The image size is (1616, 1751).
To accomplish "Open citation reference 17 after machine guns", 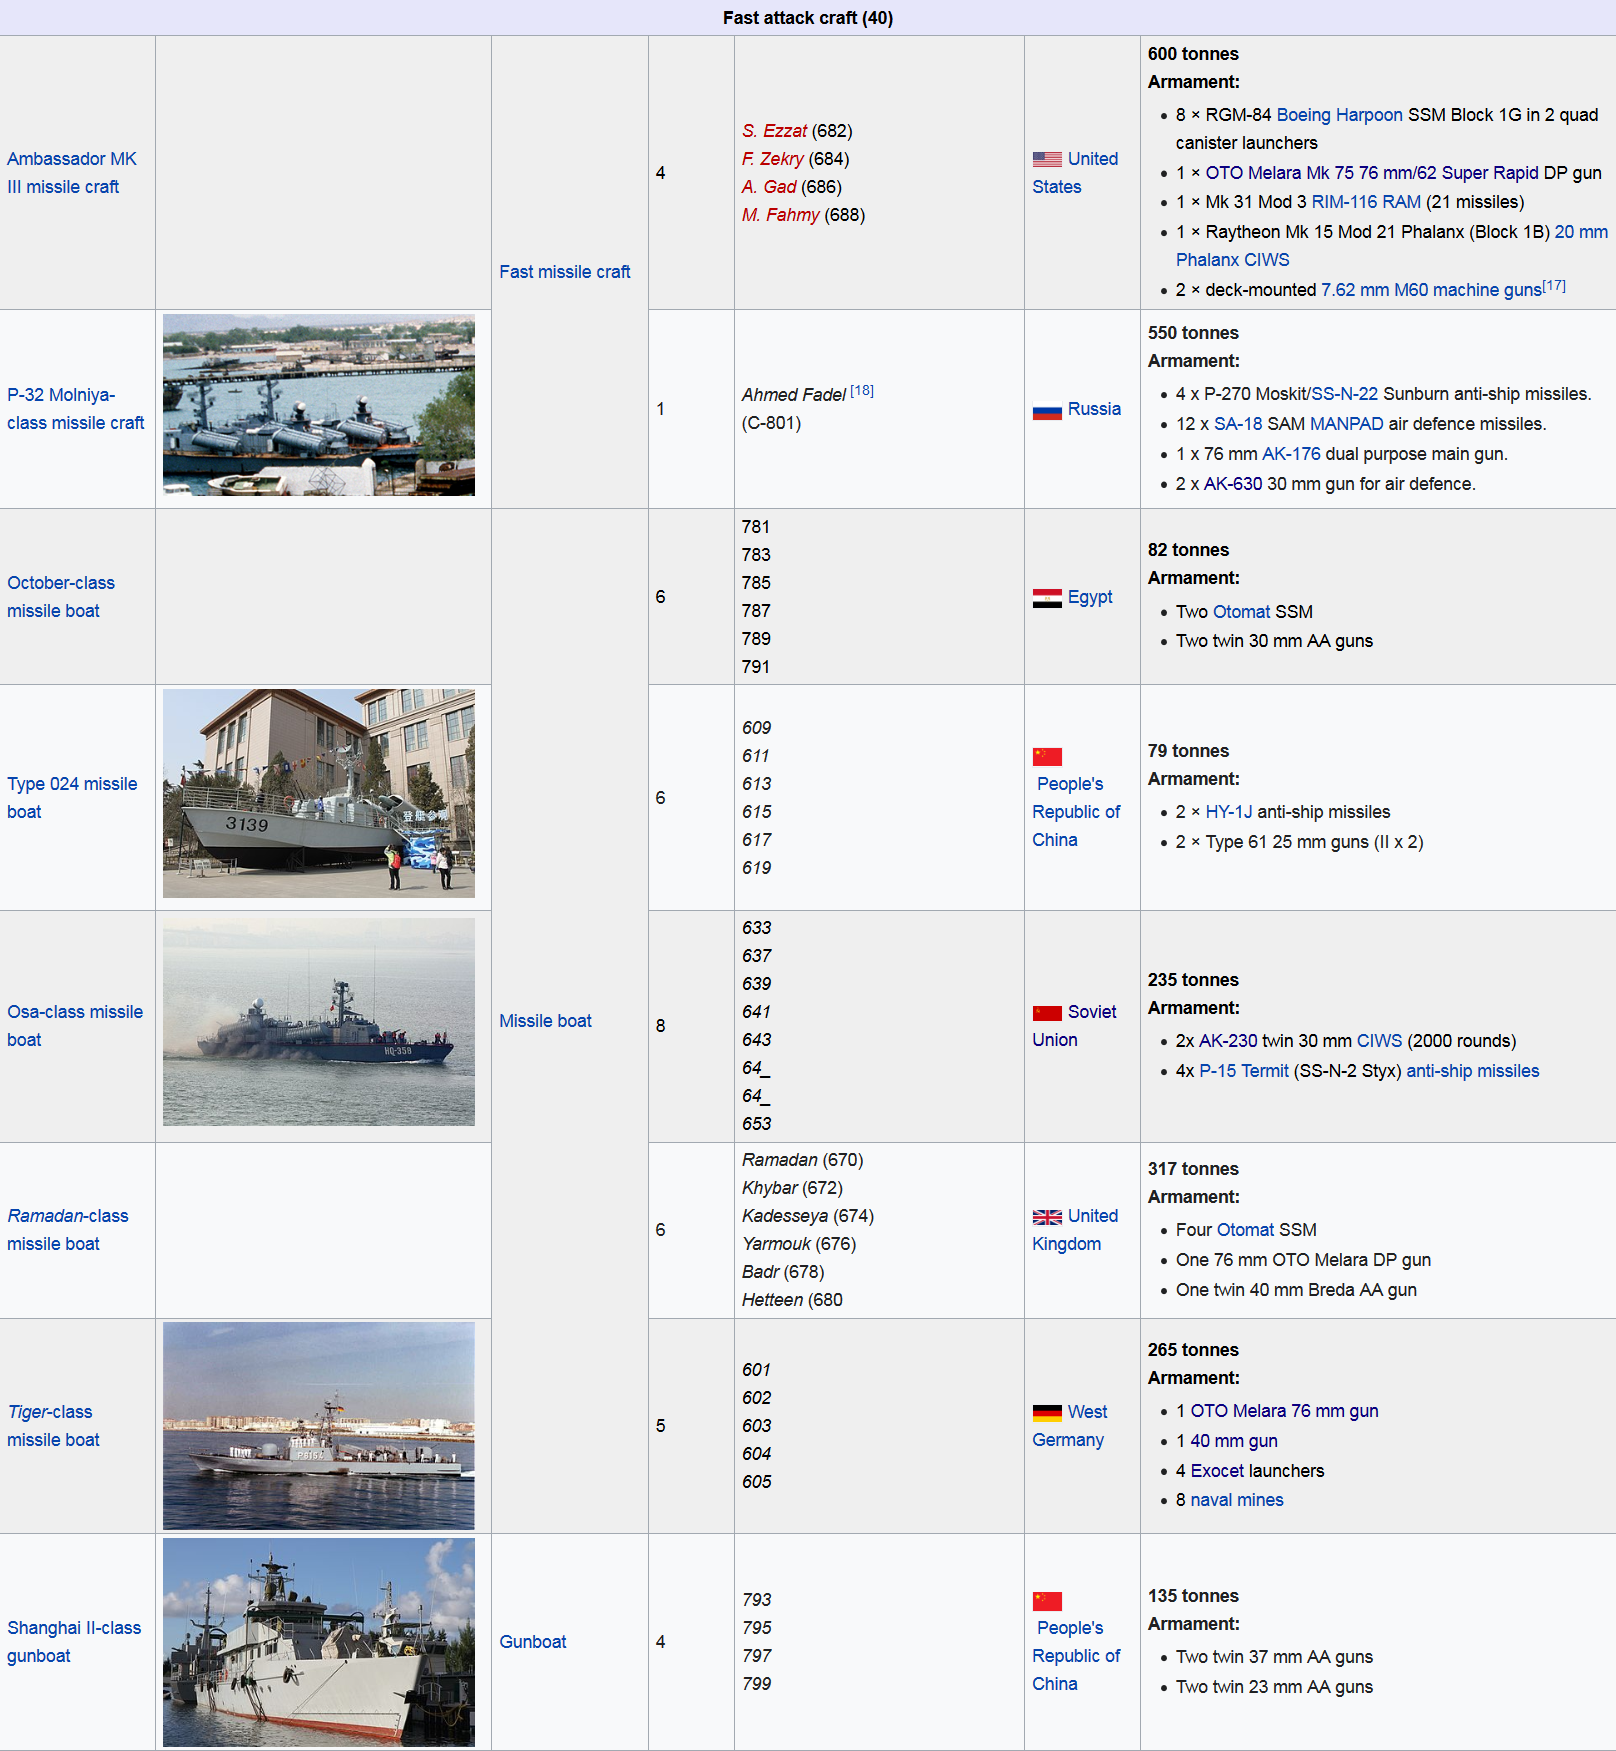I will coord(1554,286).
